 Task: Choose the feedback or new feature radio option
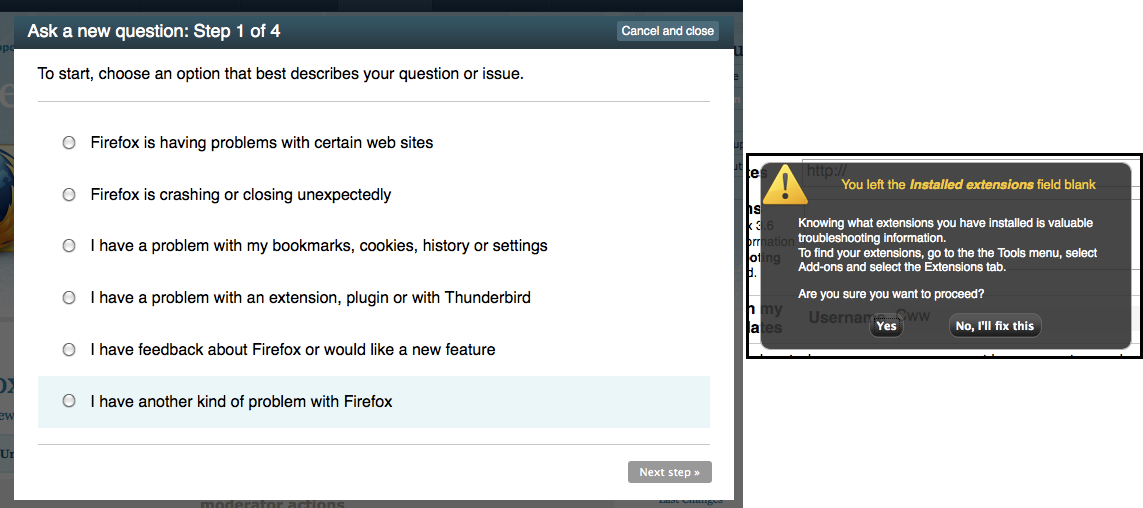pos(69,350)
